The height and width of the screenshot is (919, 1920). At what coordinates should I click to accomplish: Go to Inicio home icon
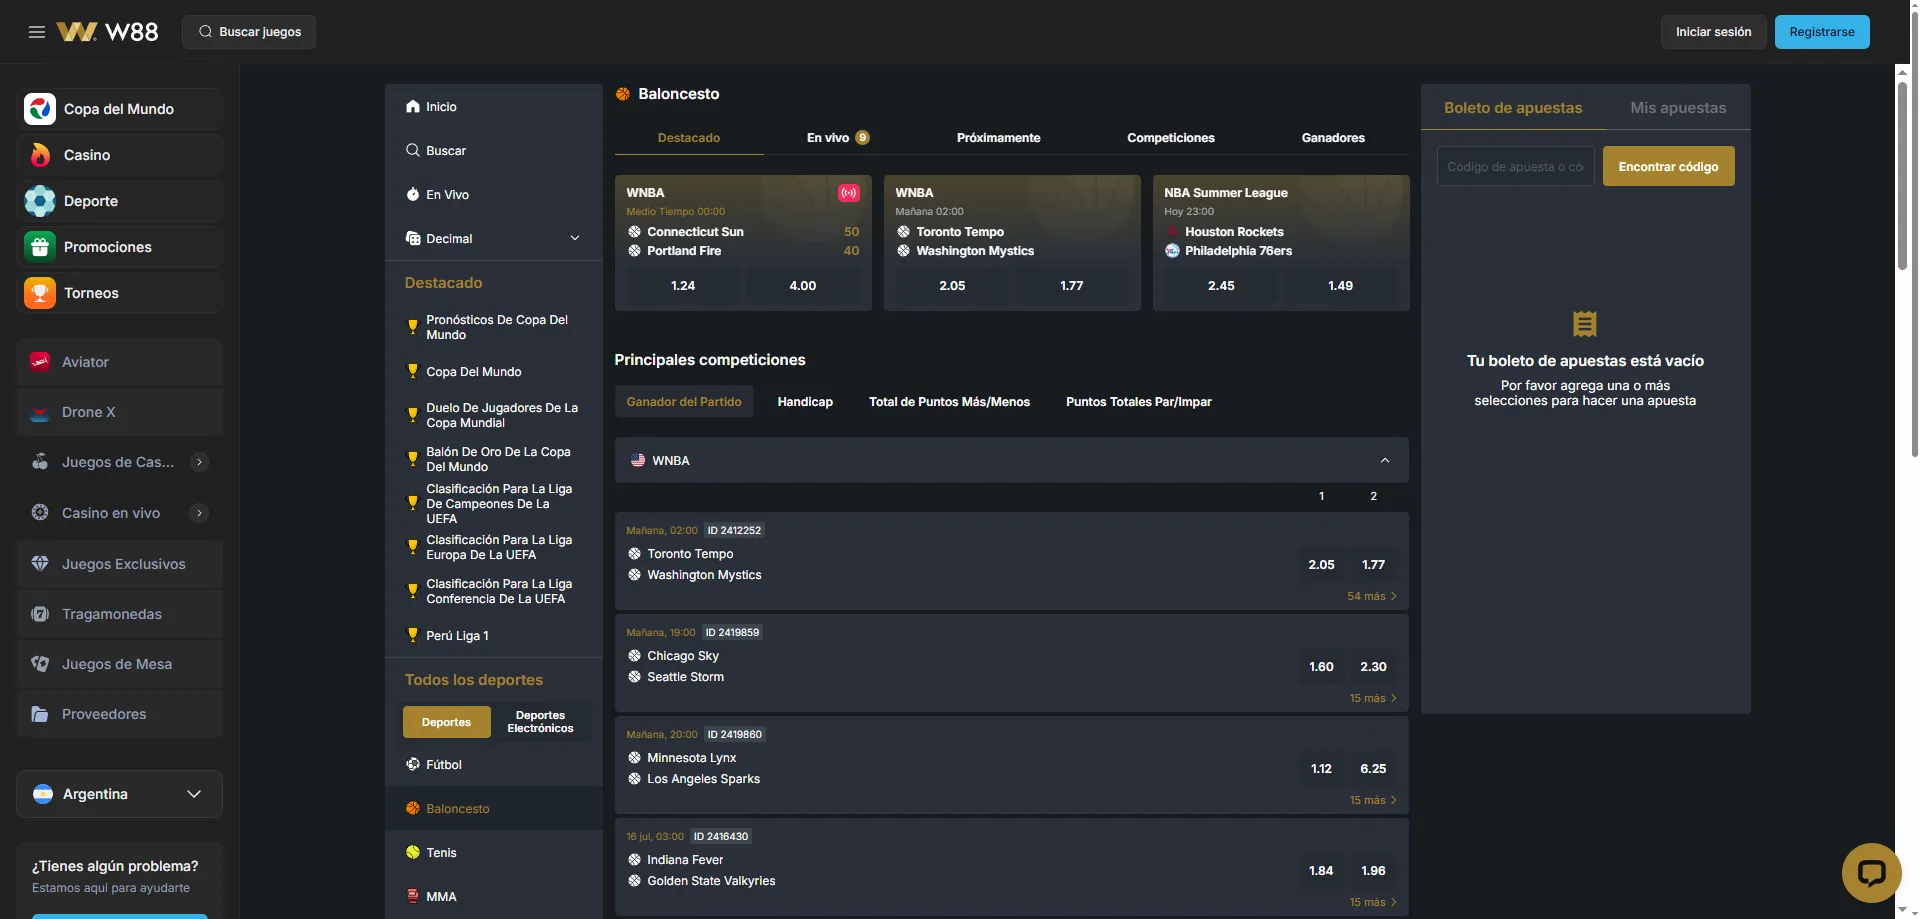tap(413, 106)
